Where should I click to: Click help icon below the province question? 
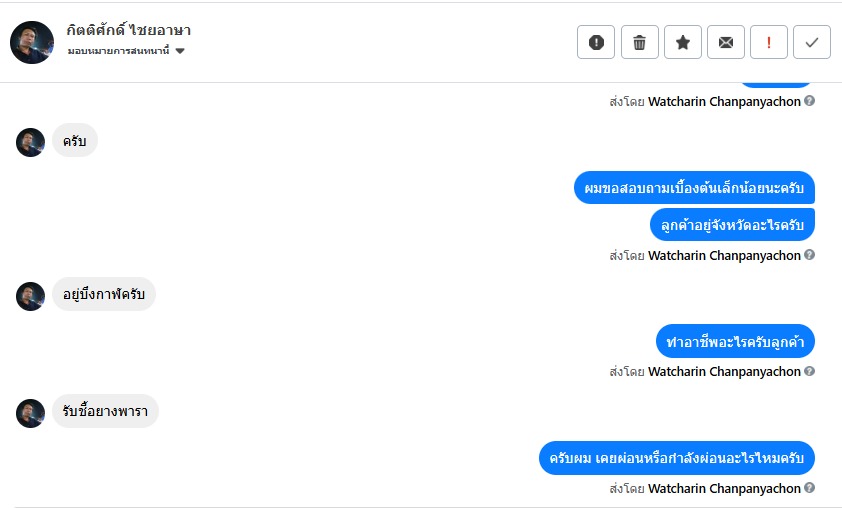point(810,255)
